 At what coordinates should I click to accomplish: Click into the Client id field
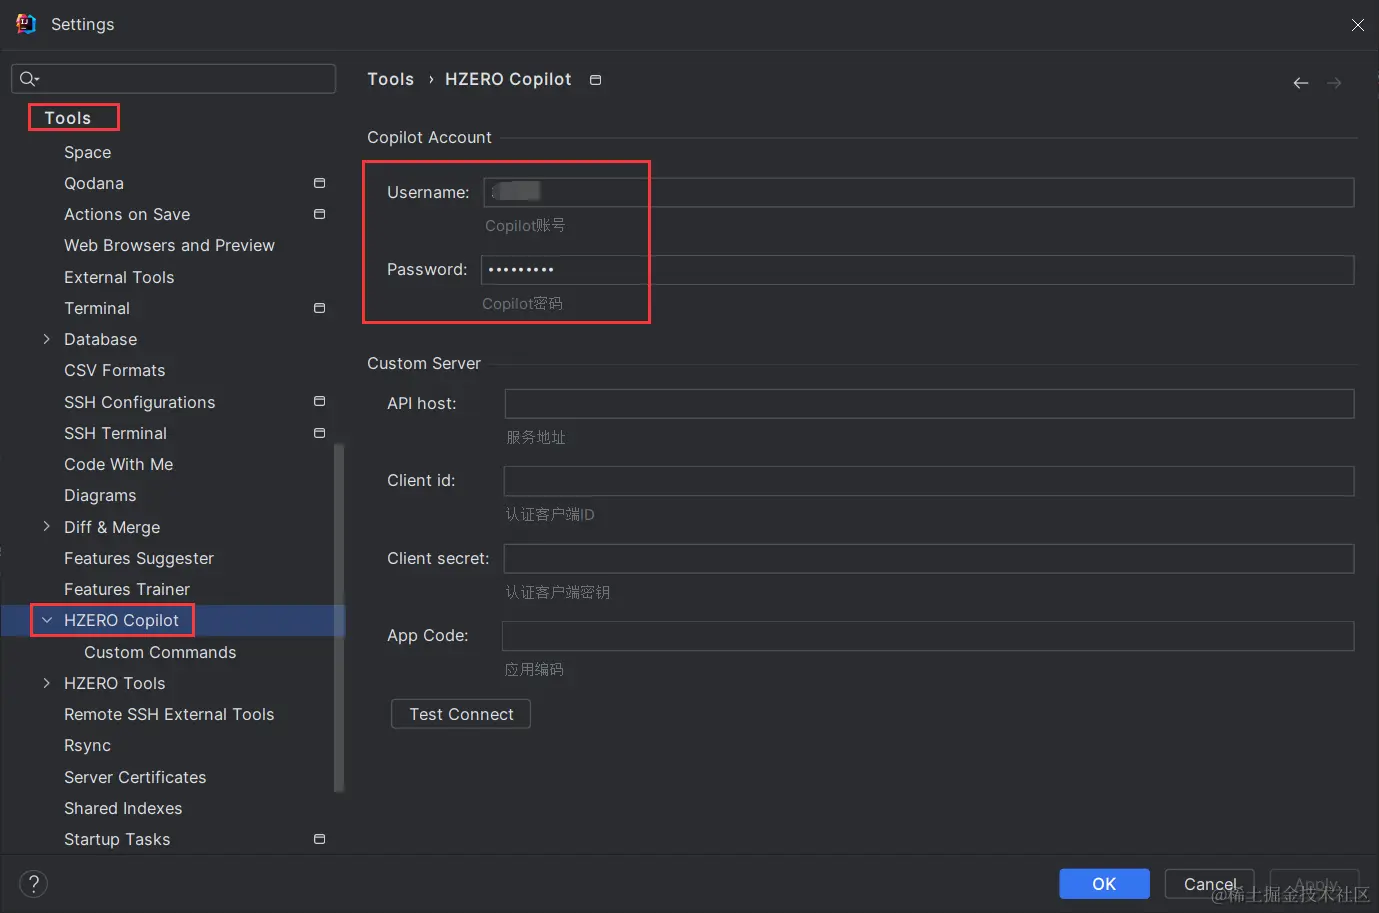coord(929,481)
